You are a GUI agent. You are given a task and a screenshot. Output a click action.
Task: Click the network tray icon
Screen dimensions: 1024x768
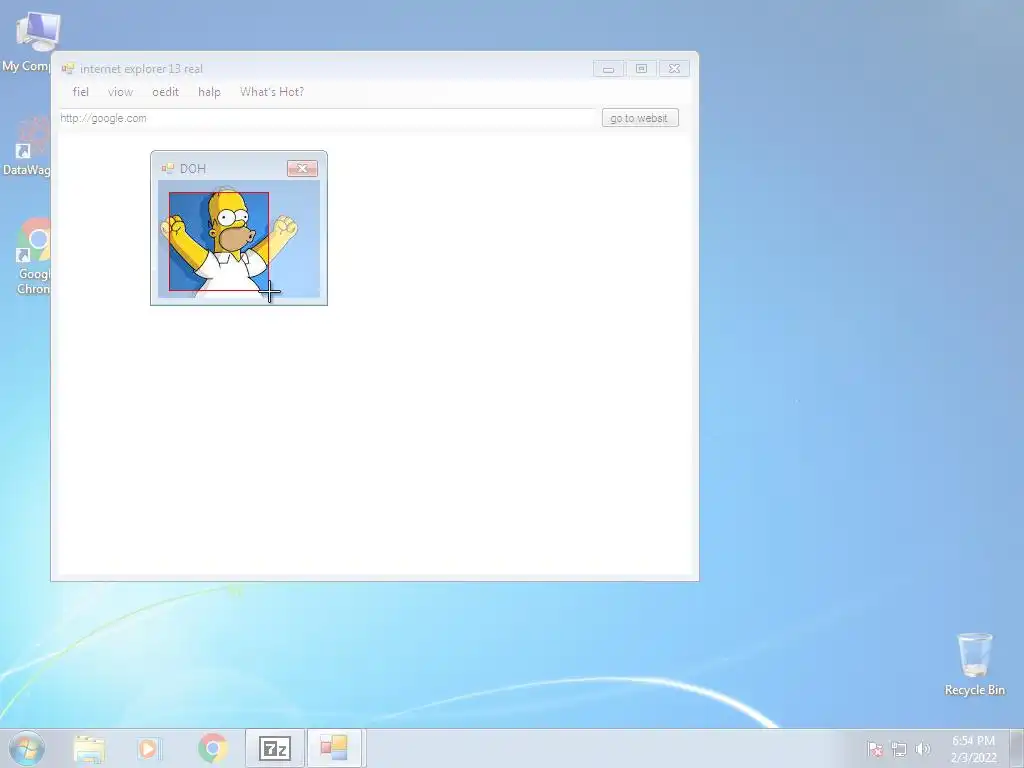point(899,749)
